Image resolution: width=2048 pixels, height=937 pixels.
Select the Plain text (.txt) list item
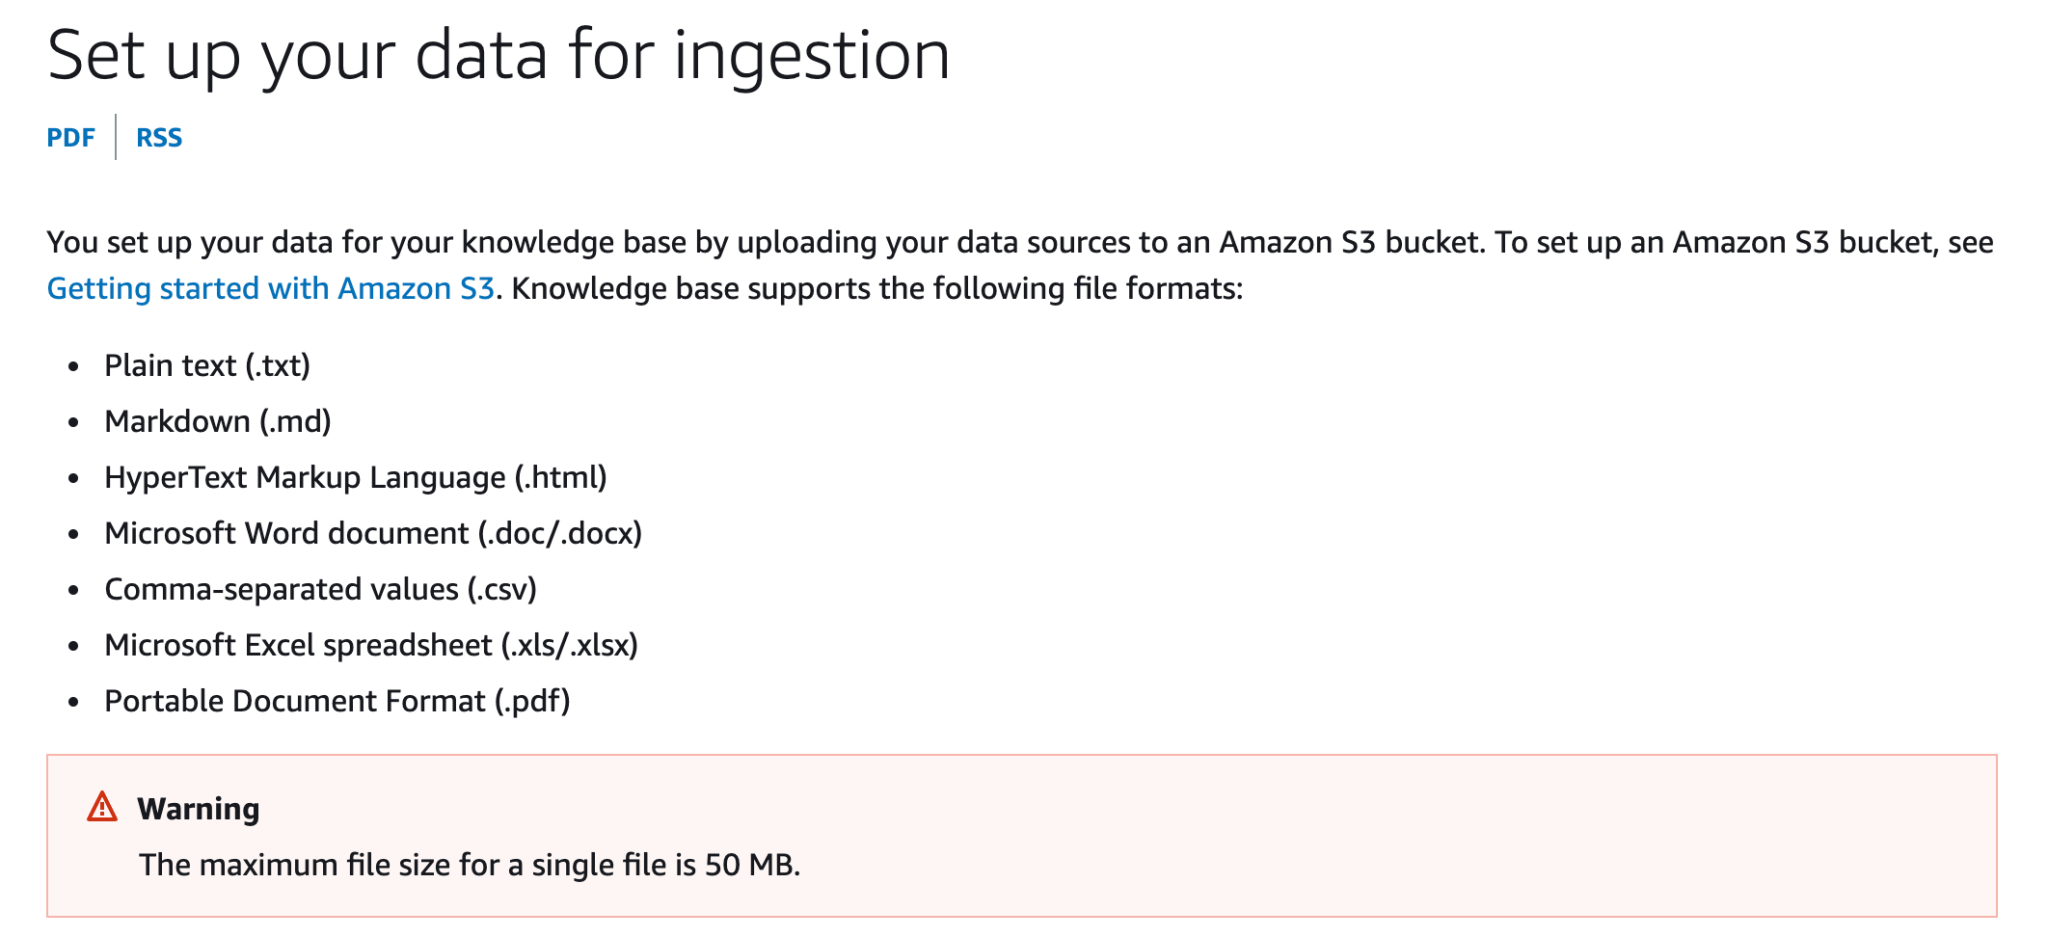click(207, 365)
